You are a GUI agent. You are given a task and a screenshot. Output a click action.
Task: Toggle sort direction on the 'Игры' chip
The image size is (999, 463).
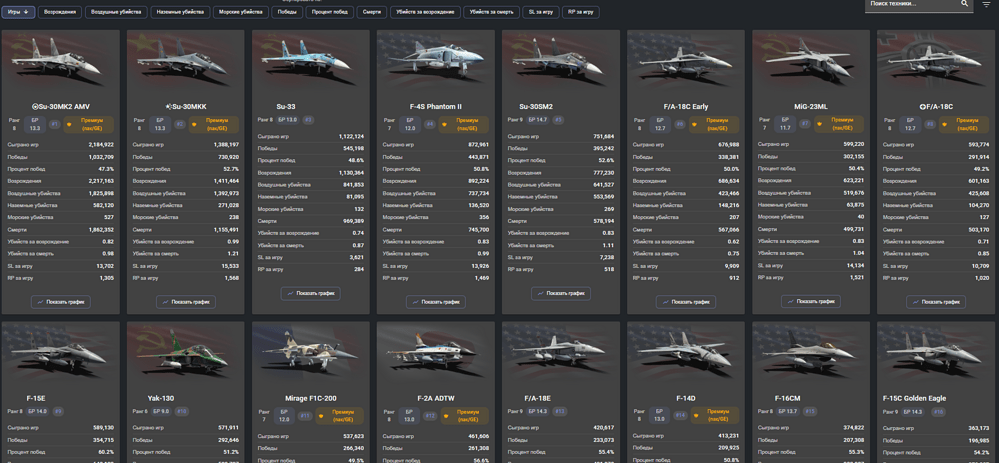click(18, 12)
